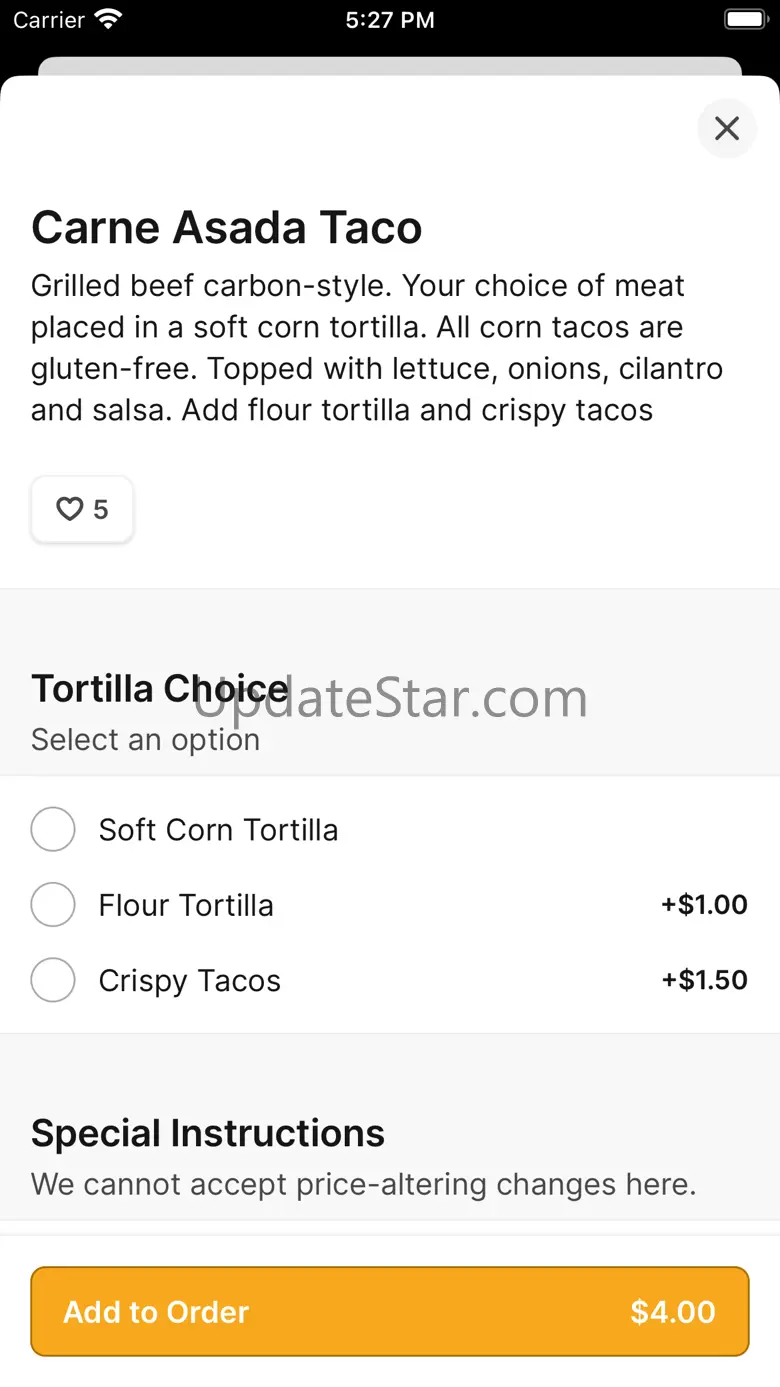The width and height of the screenshot is (780, 1387).
Task: Click the +$1.50 Crispy Tacos upcharge
Action: 704,980
